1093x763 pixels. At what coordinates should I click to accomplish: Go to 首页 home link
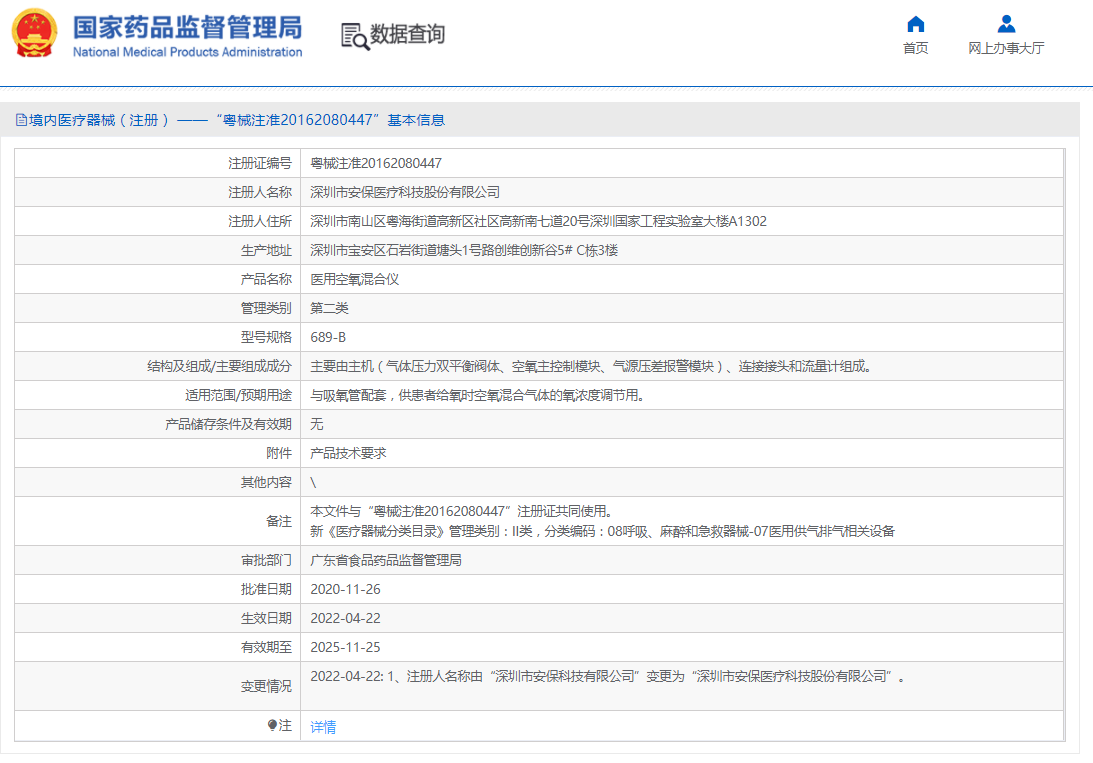915,48
